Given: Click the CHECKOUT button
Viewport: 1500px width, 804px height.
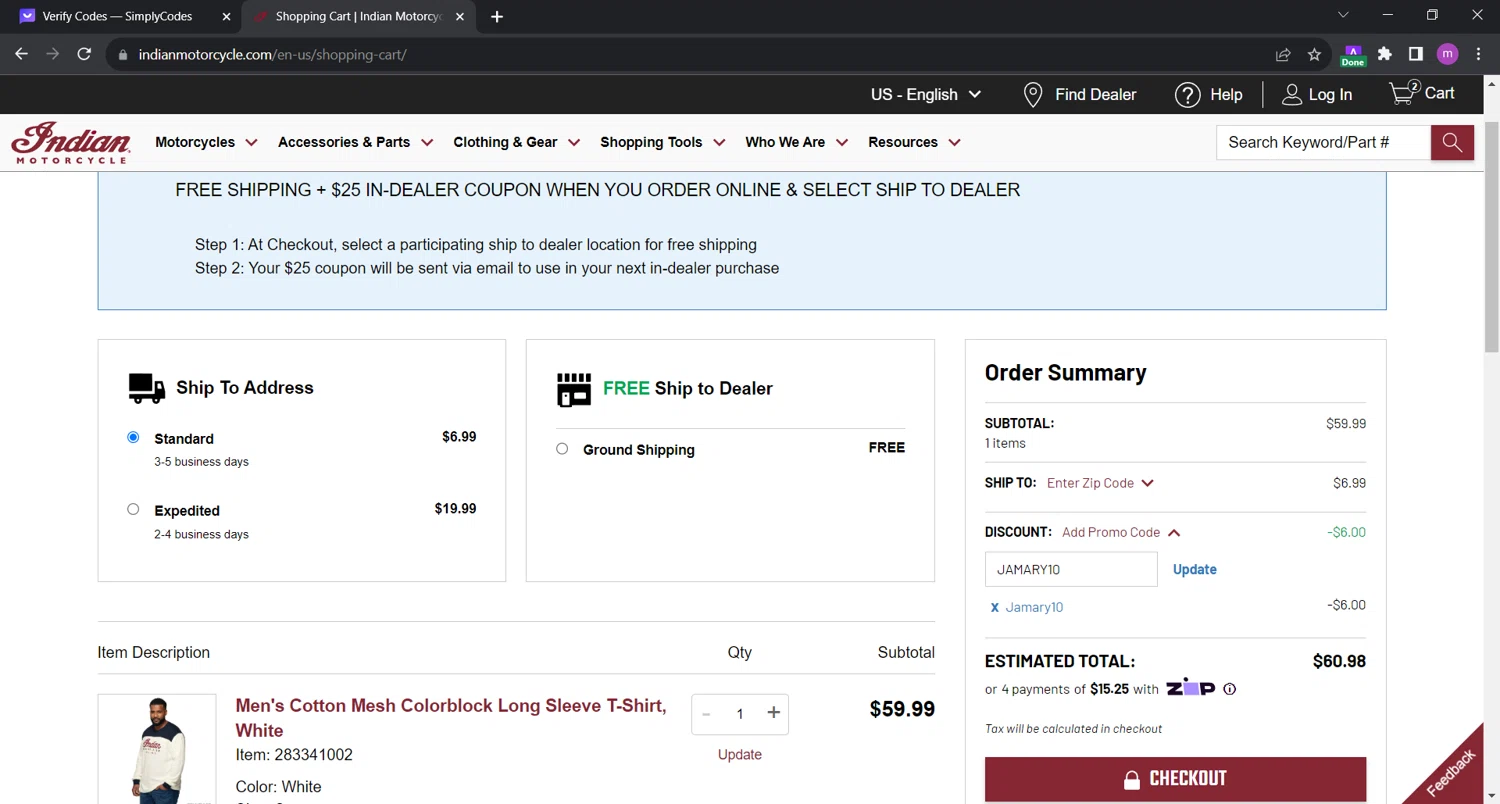Looking at the screenshot, I should [1175, 779].
